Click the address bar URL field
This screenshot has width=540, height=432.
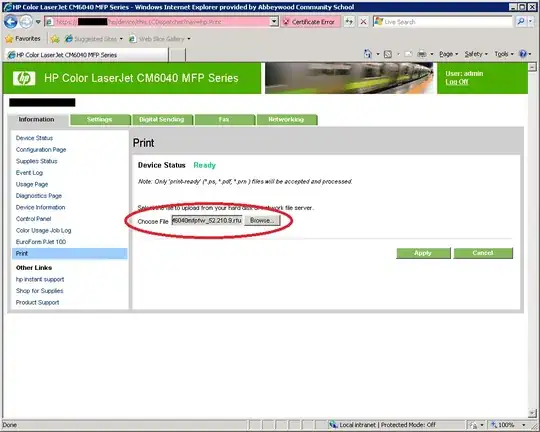pos(158,22)
